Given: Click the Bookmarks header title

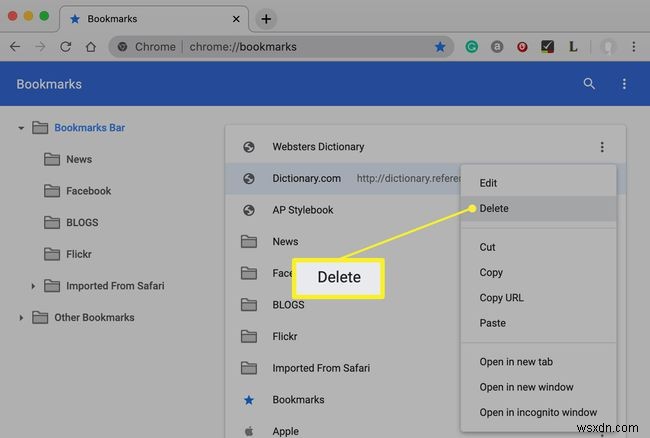Looking at the screenshot, I should tap(49, 84).
